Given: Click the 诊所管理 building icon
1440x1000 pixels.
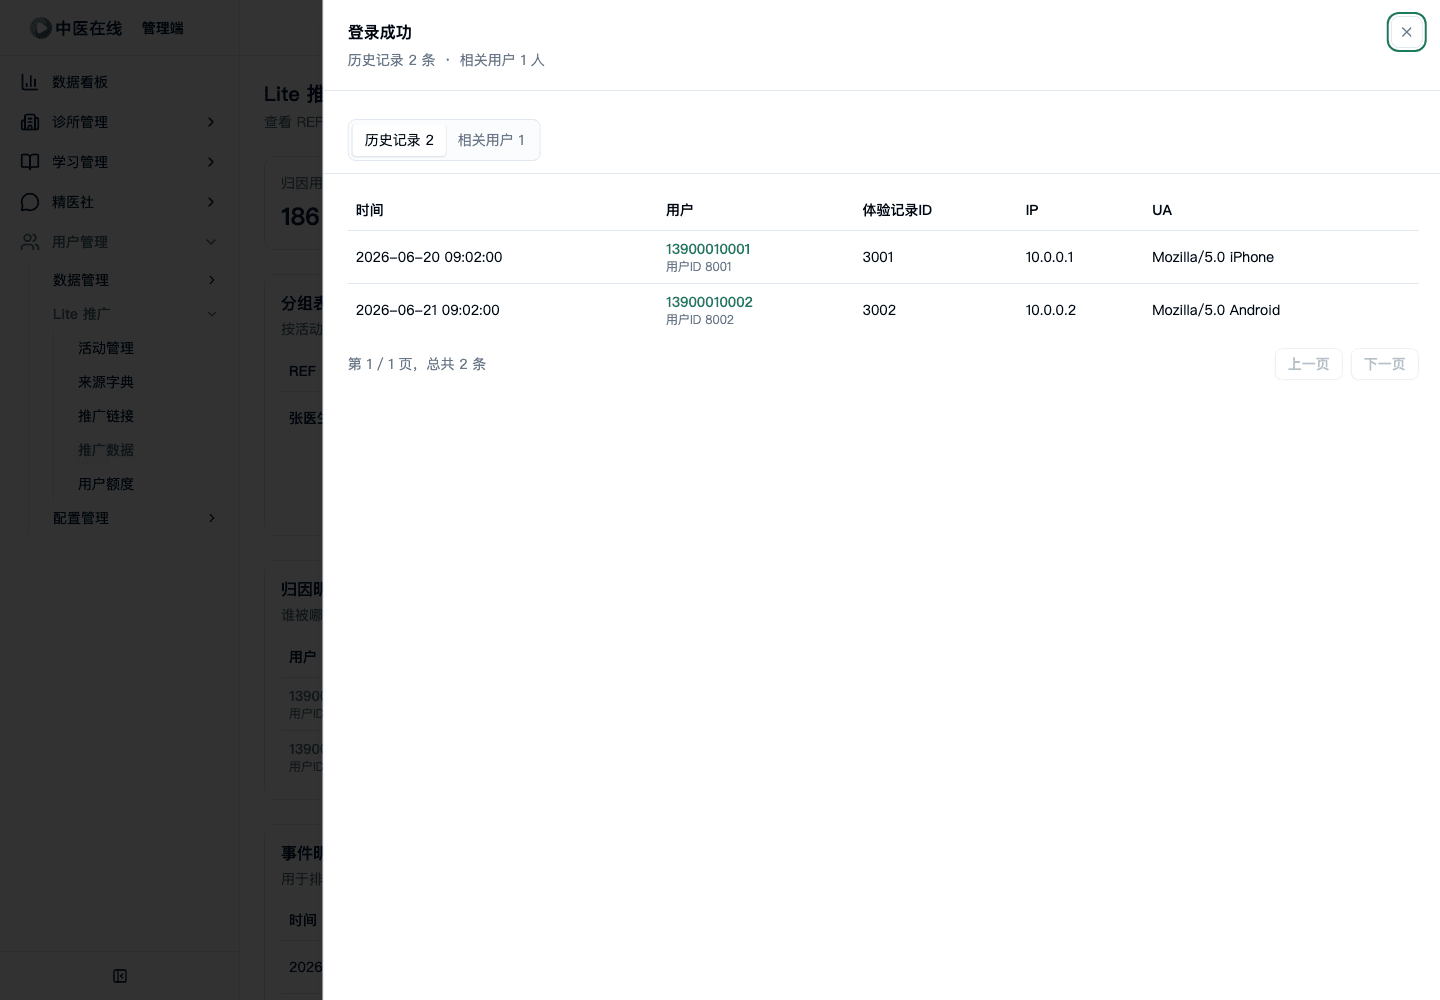Looking at the screenshot, I should click(x=30, y=122).
